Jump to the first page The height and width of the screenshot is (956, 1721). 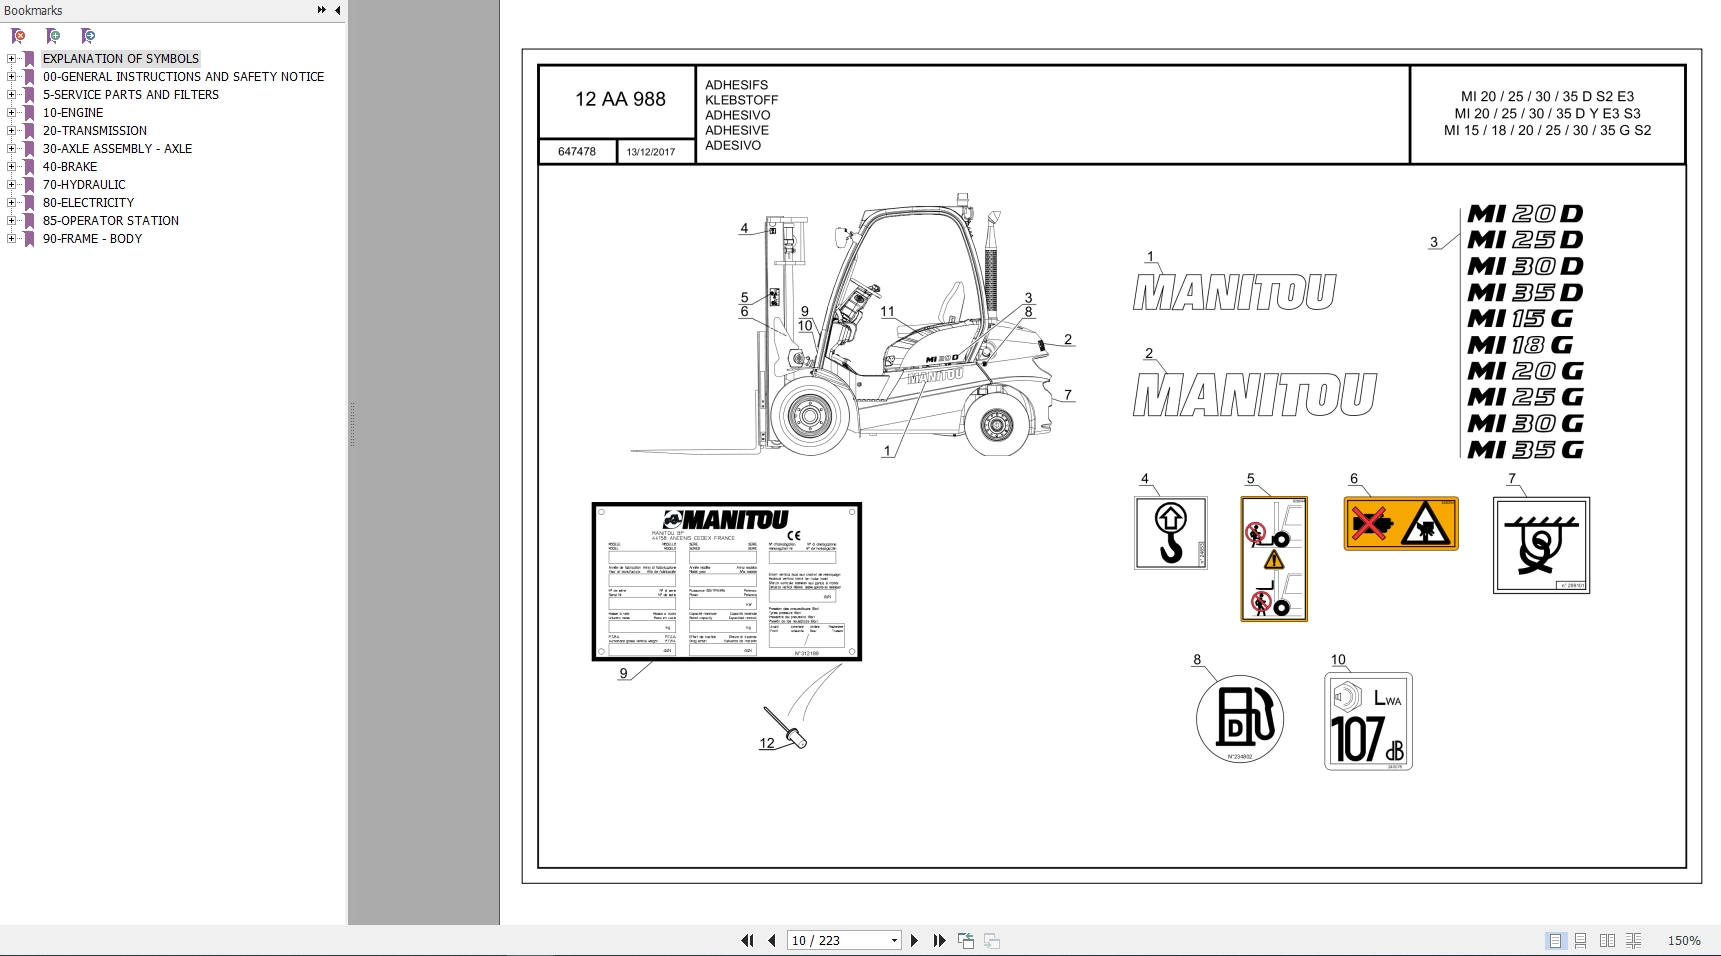[x=747, y=940]
